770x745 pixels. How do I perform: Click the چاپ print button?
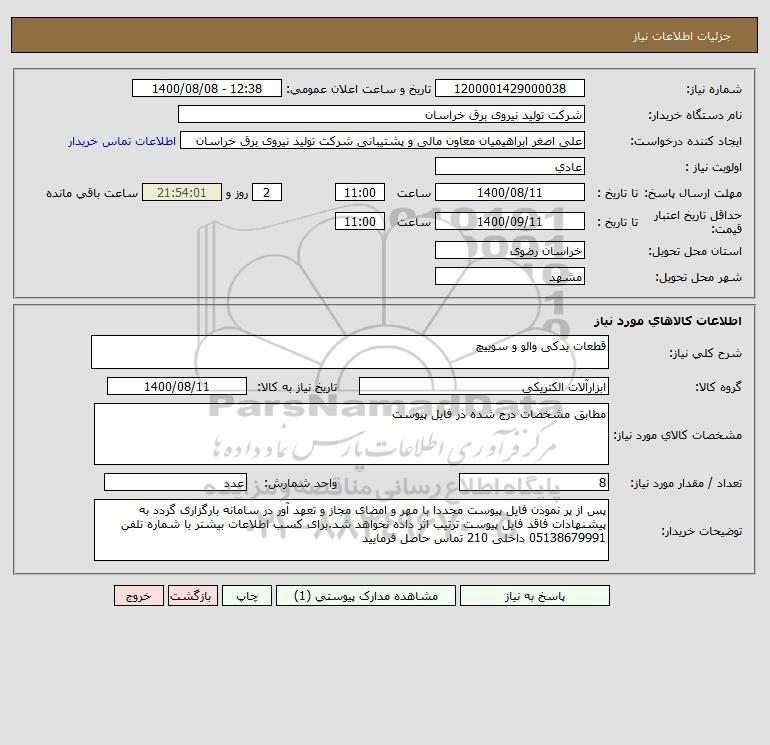(247, 596)
